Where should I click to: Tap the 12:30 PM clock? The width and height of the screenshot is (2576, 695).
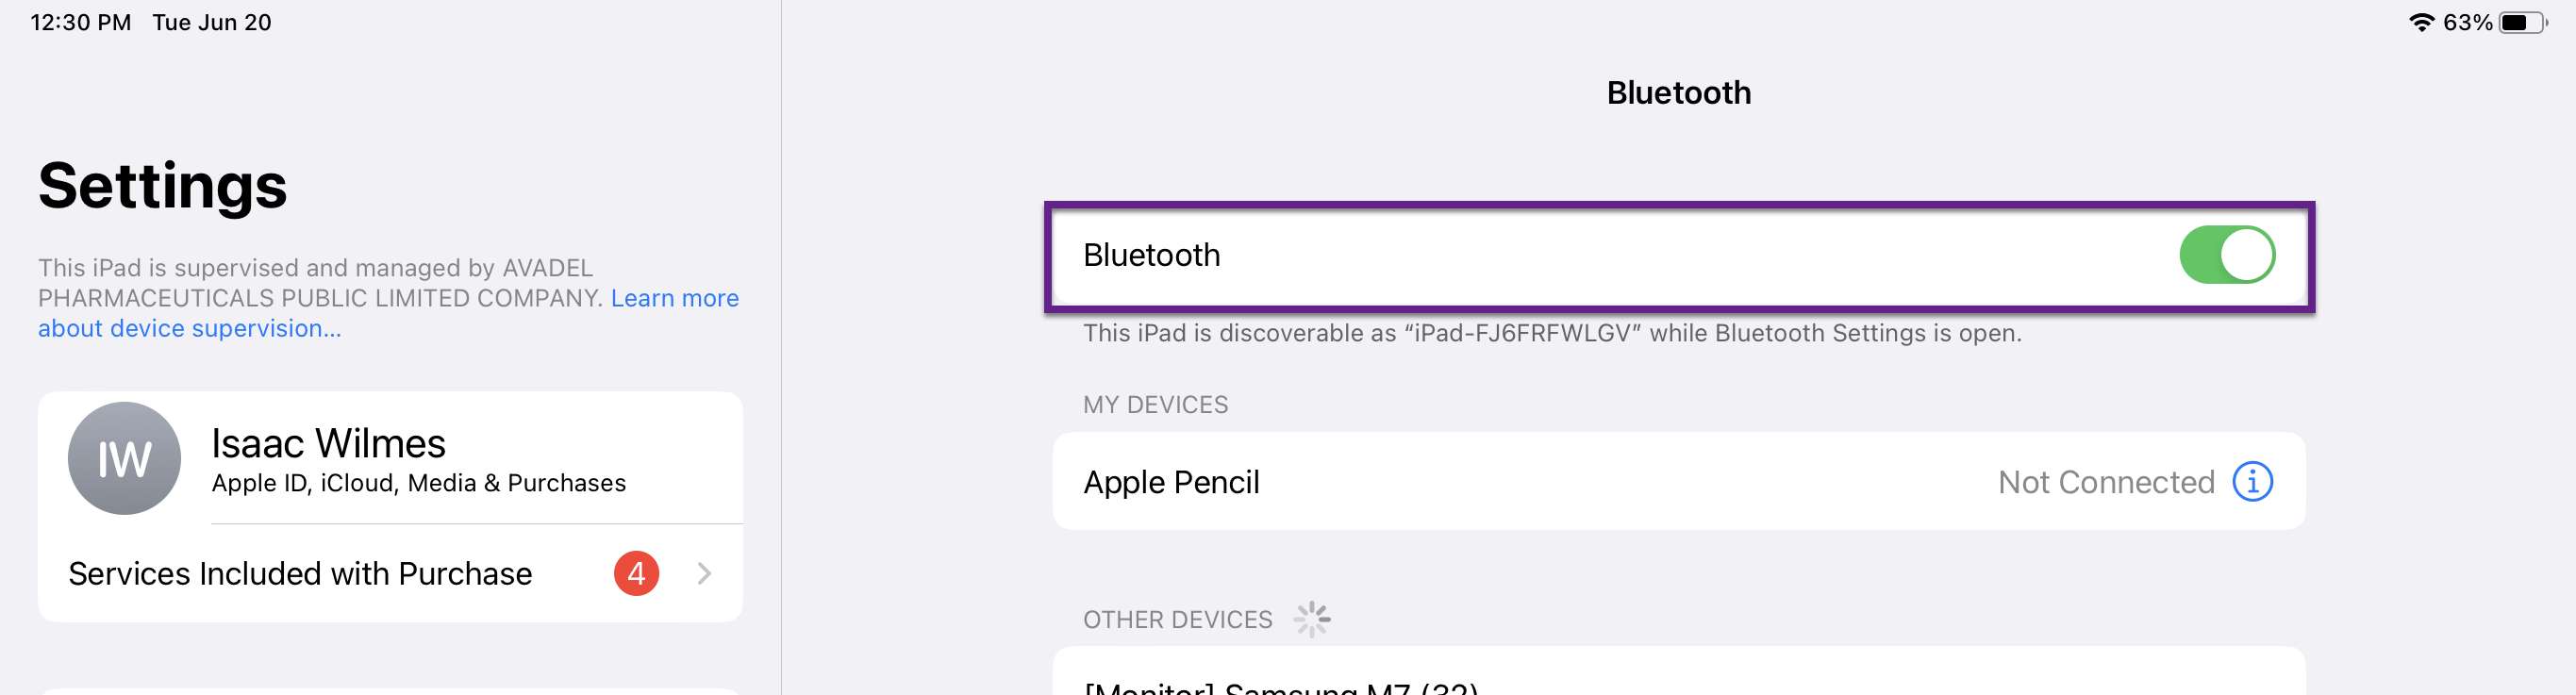coord(81,22)
